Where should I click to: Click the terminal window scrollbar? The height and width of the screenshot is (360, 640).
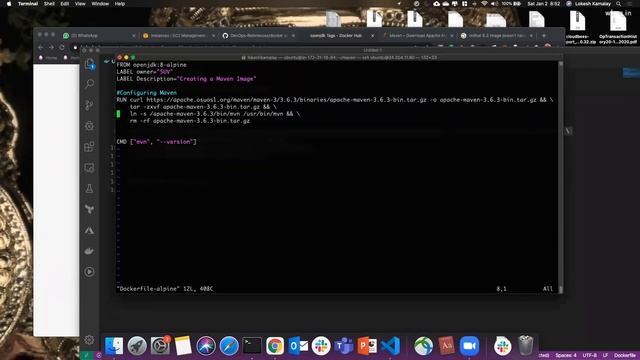coord(561,176)
